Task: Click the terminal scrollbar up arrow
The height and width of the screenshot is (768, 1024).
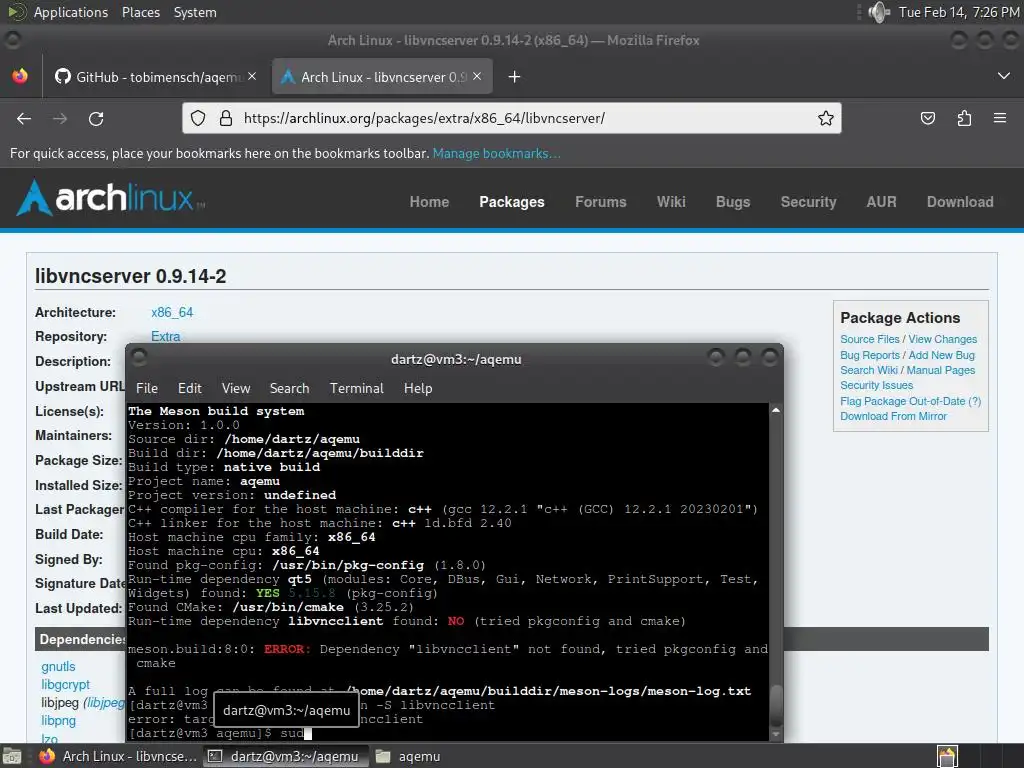Action: click(776, 410)
